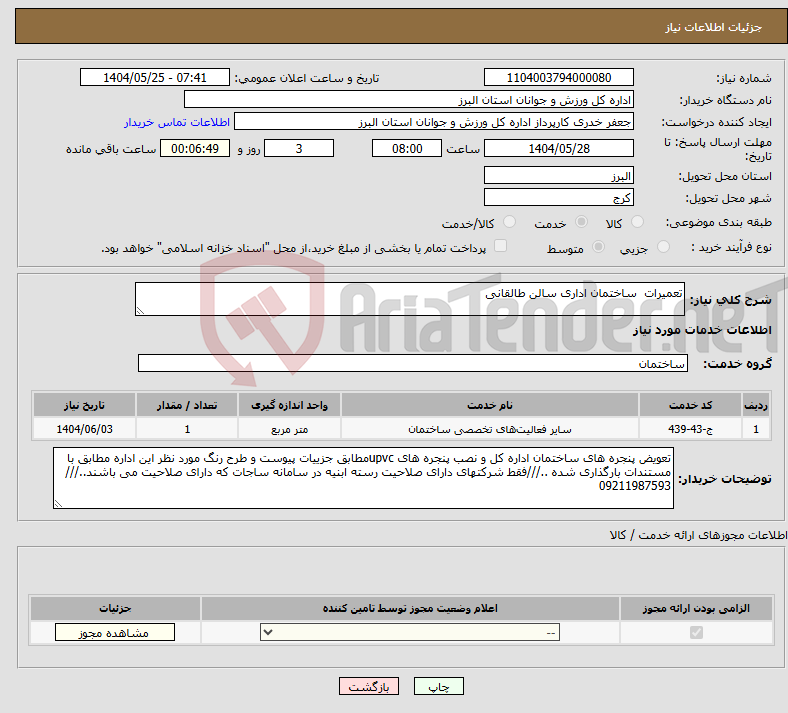Open the اطلاعات تماس خریدار link
This screenshot has width=788, height=713.
coord(177,122)
